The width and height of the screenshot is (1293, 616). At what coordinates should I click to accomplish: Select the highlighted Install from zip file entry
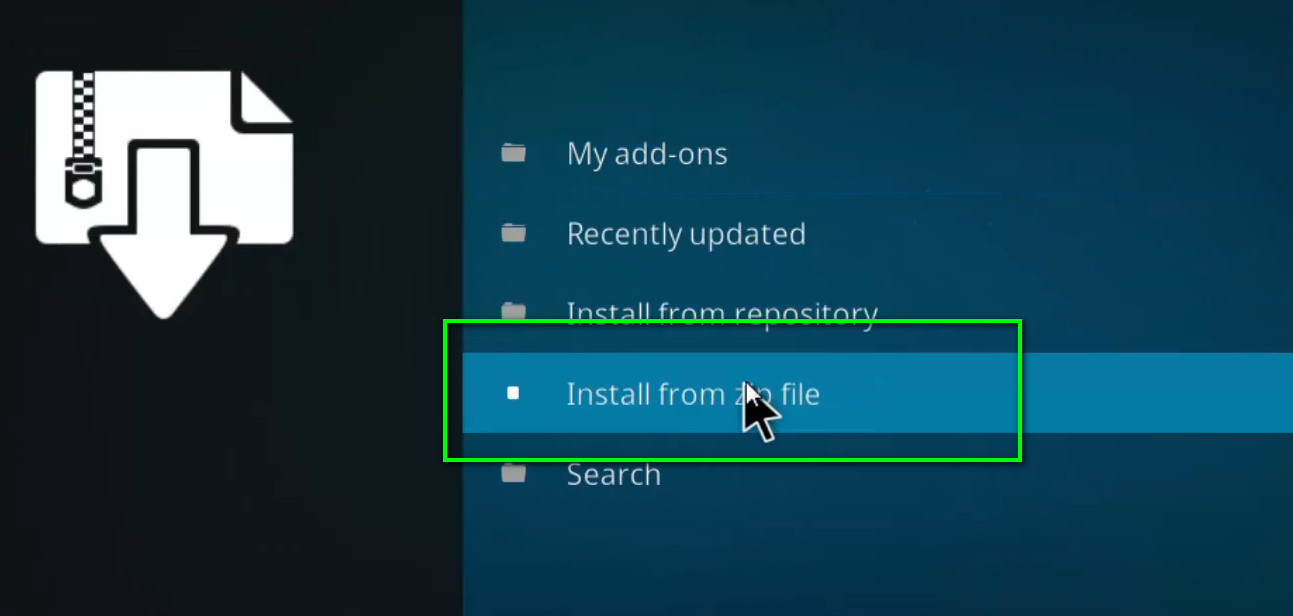(x=693, y=393)
